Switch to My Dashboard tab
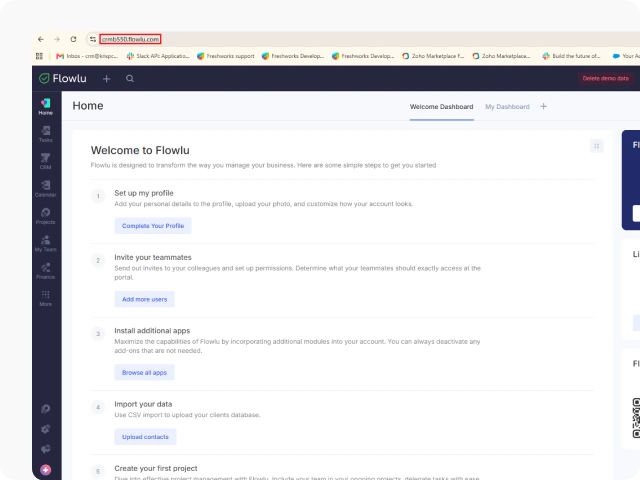 [507, 107]
